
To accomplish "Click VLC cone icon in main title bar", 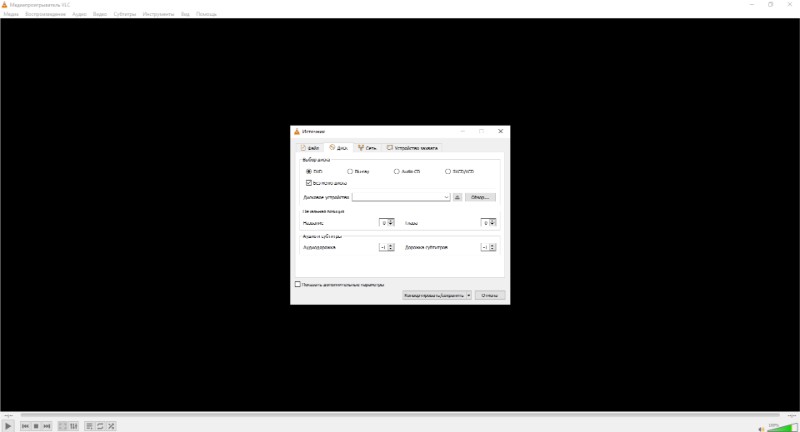I will click(x=5, y=5).
